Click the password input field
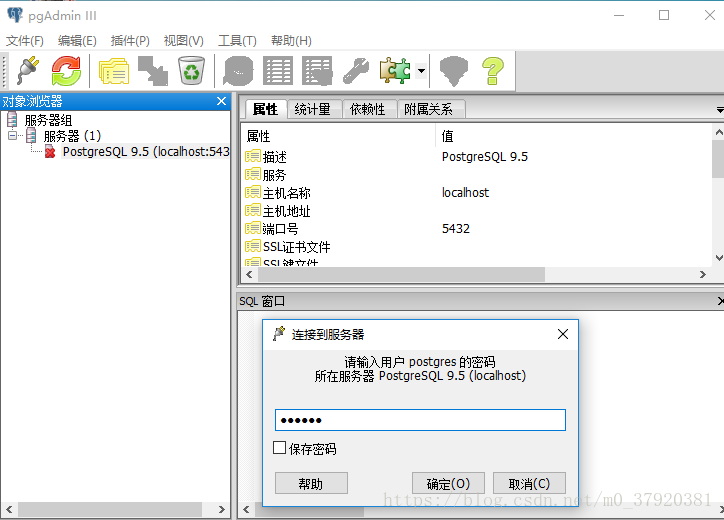Viewport: 724px width, 520px height. 420,420
